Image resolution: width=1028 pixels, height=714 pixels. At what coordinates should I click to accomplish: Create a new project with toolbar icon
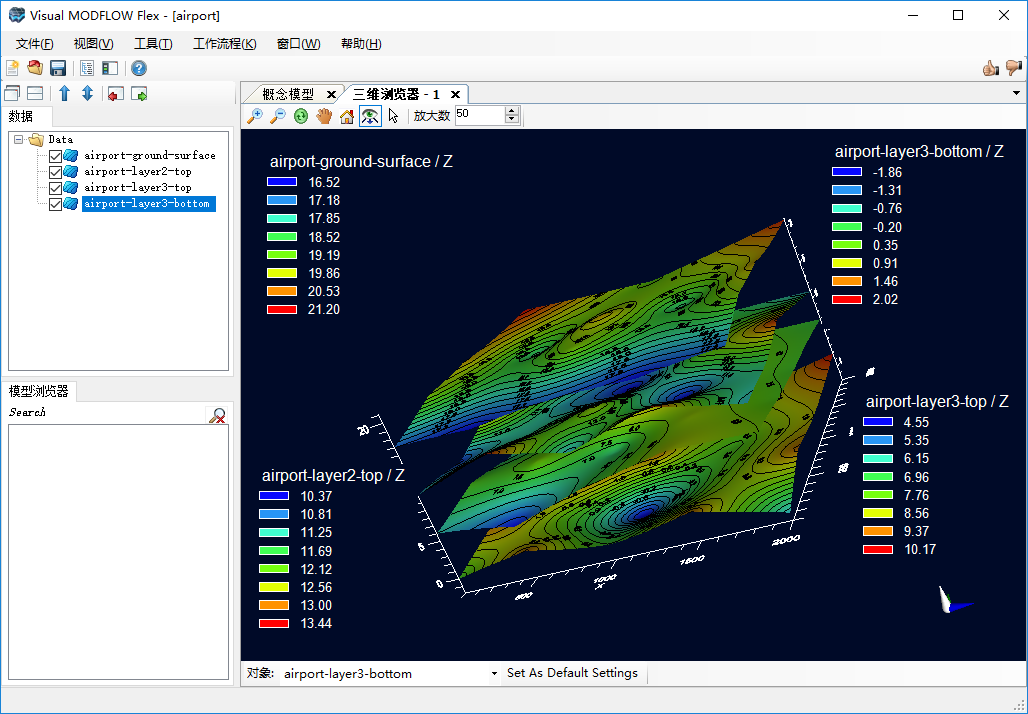click(x=12, y=68)
